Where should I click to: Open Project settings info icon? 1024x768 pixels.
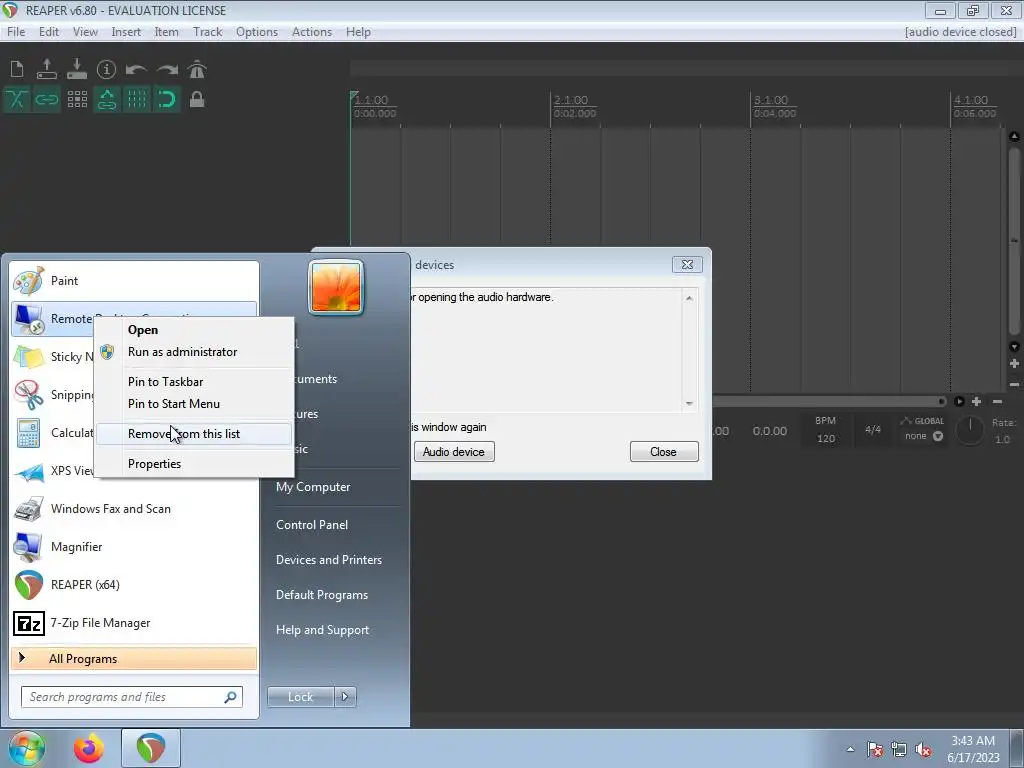[x=106, y=69]
